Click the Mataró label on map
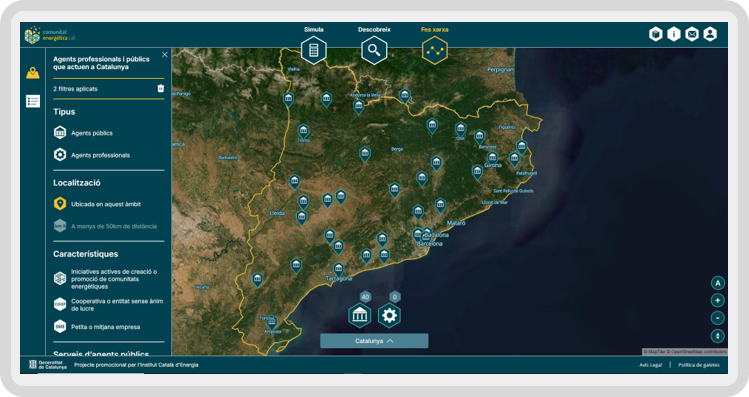Screen dimensions: 749x397 coord(456,223)
